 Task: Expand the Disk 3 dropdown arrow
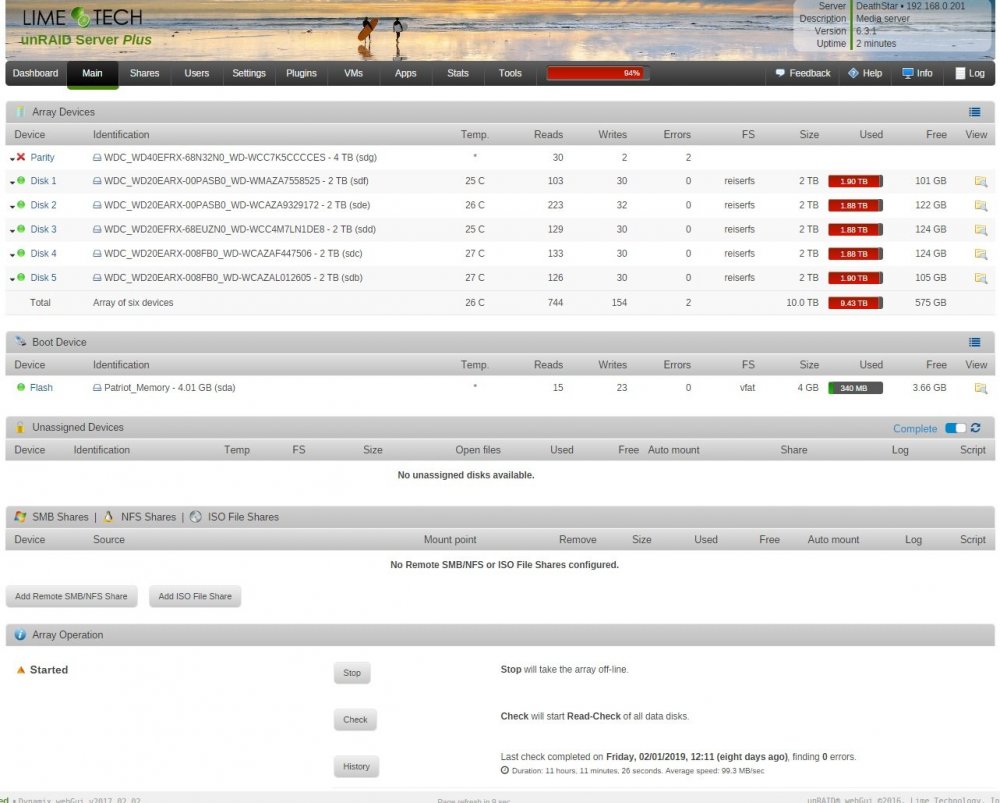12,231
